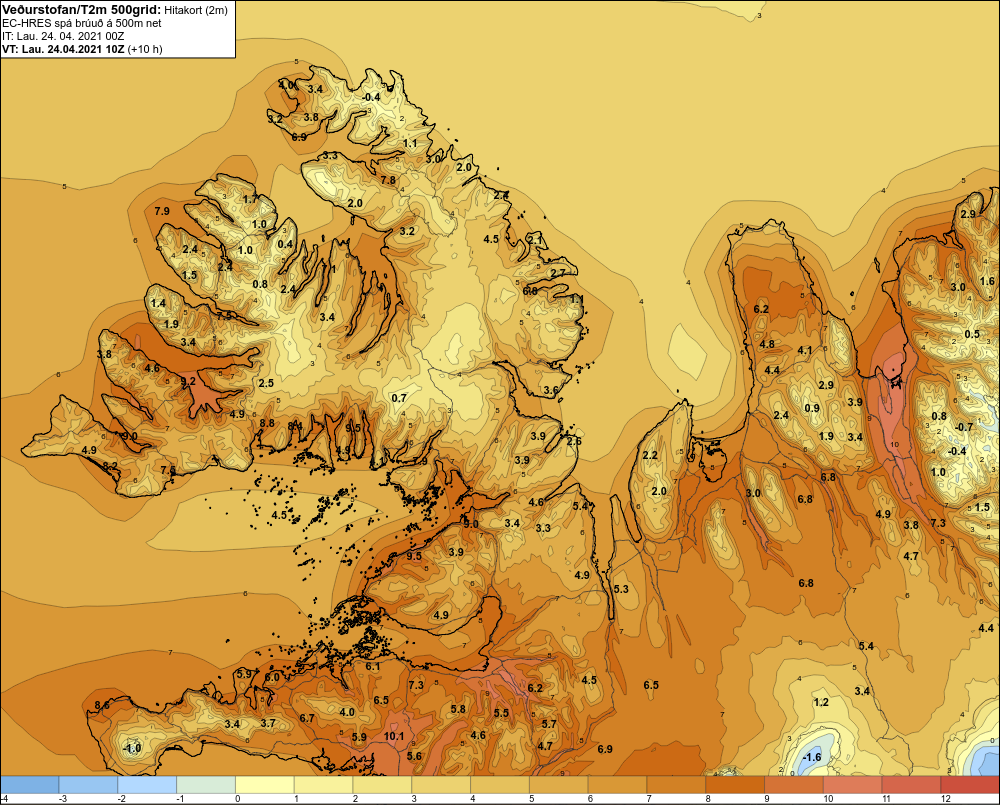1000x805 pixels.
Task: Click the '9.2' temperature value on the map
Action: [188, 381]
